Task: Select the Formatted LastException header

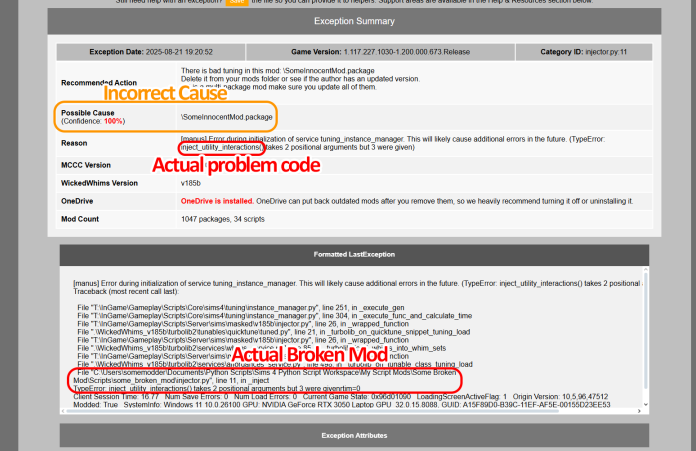Action: (x=354, y=254)
